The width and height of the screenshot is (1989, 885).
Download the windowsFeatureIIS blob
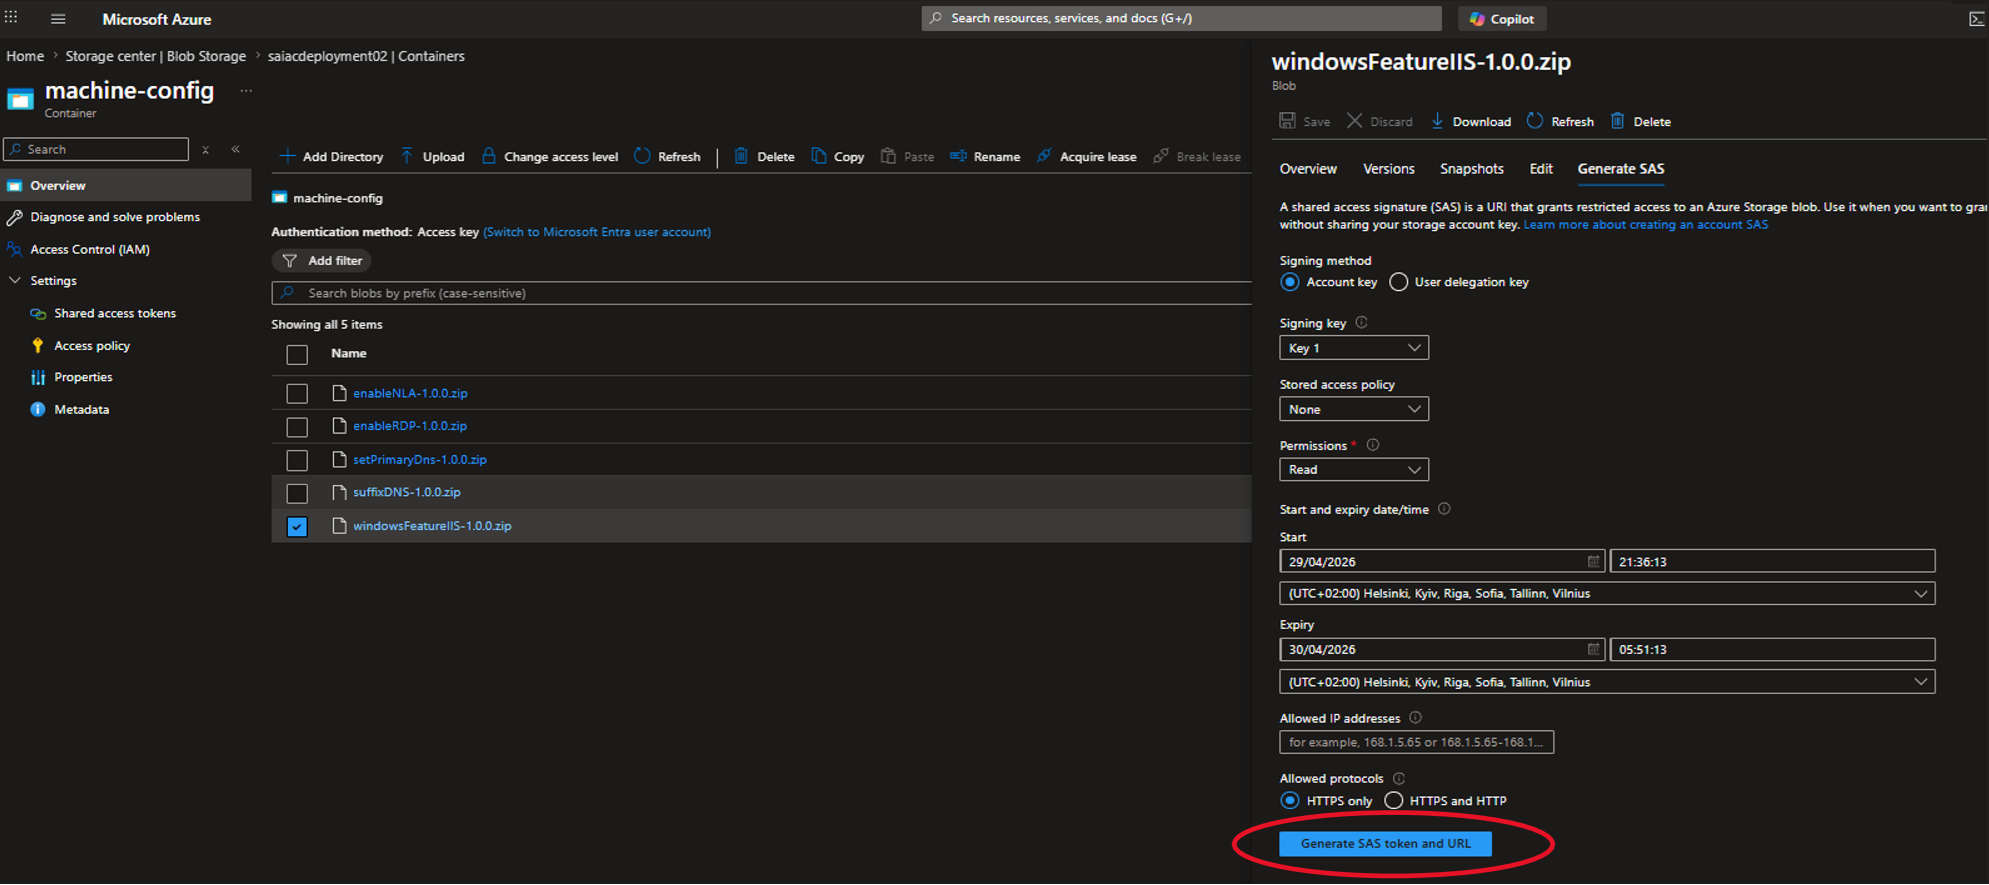[1471, 121]
